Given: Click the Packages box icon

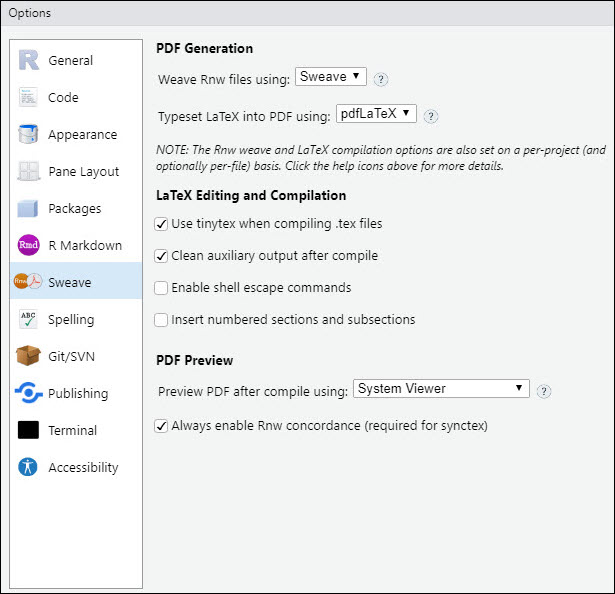Looking at the screenshot, I should (29, 208).
